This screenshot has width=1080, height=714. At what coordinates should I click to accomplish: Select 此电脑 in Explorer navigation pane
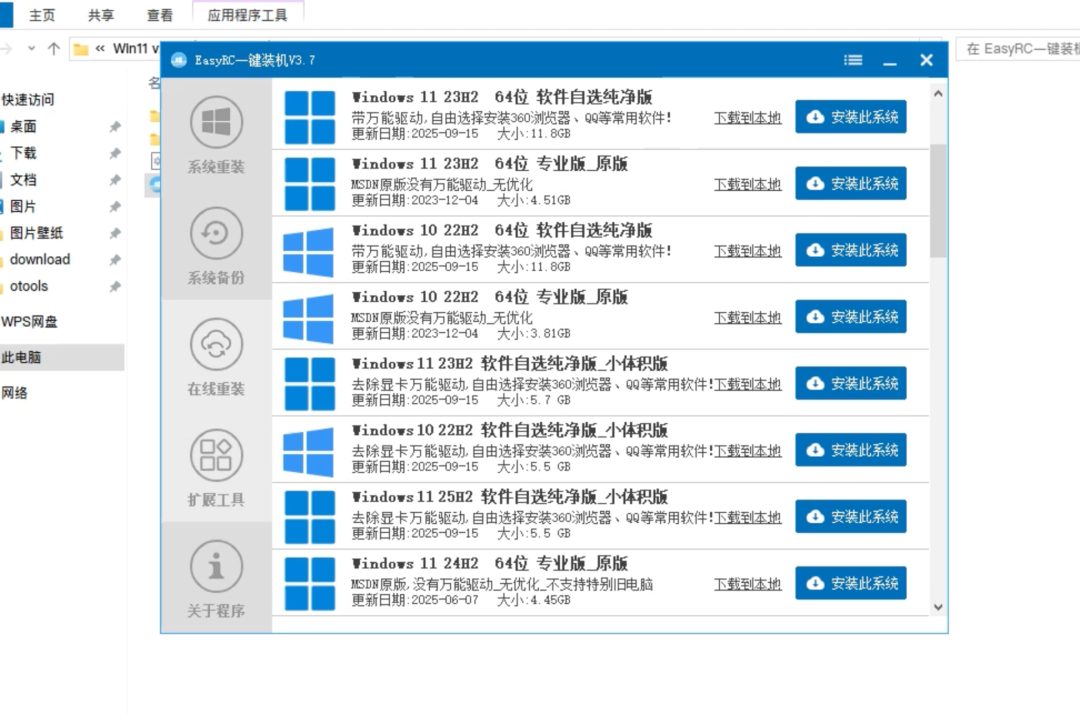click(x=62, y=357)
